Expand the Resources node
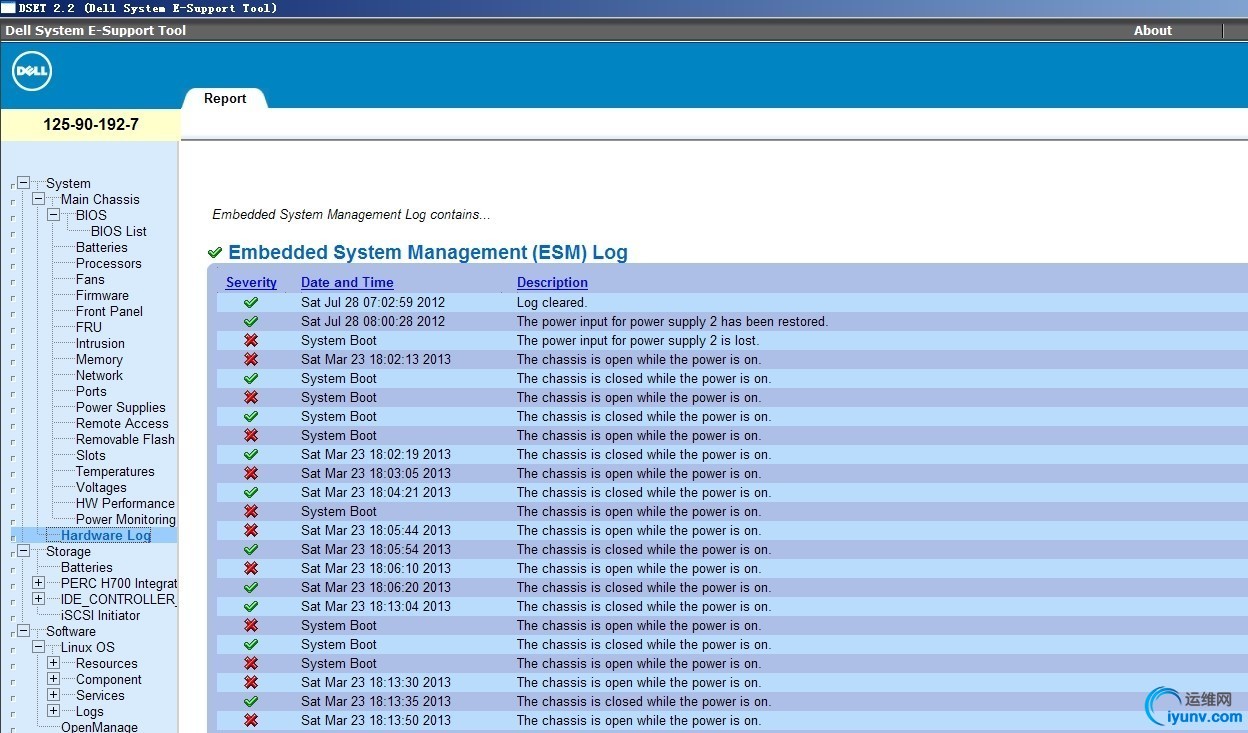Screen dimensions: 1248x733 point(53,663)
